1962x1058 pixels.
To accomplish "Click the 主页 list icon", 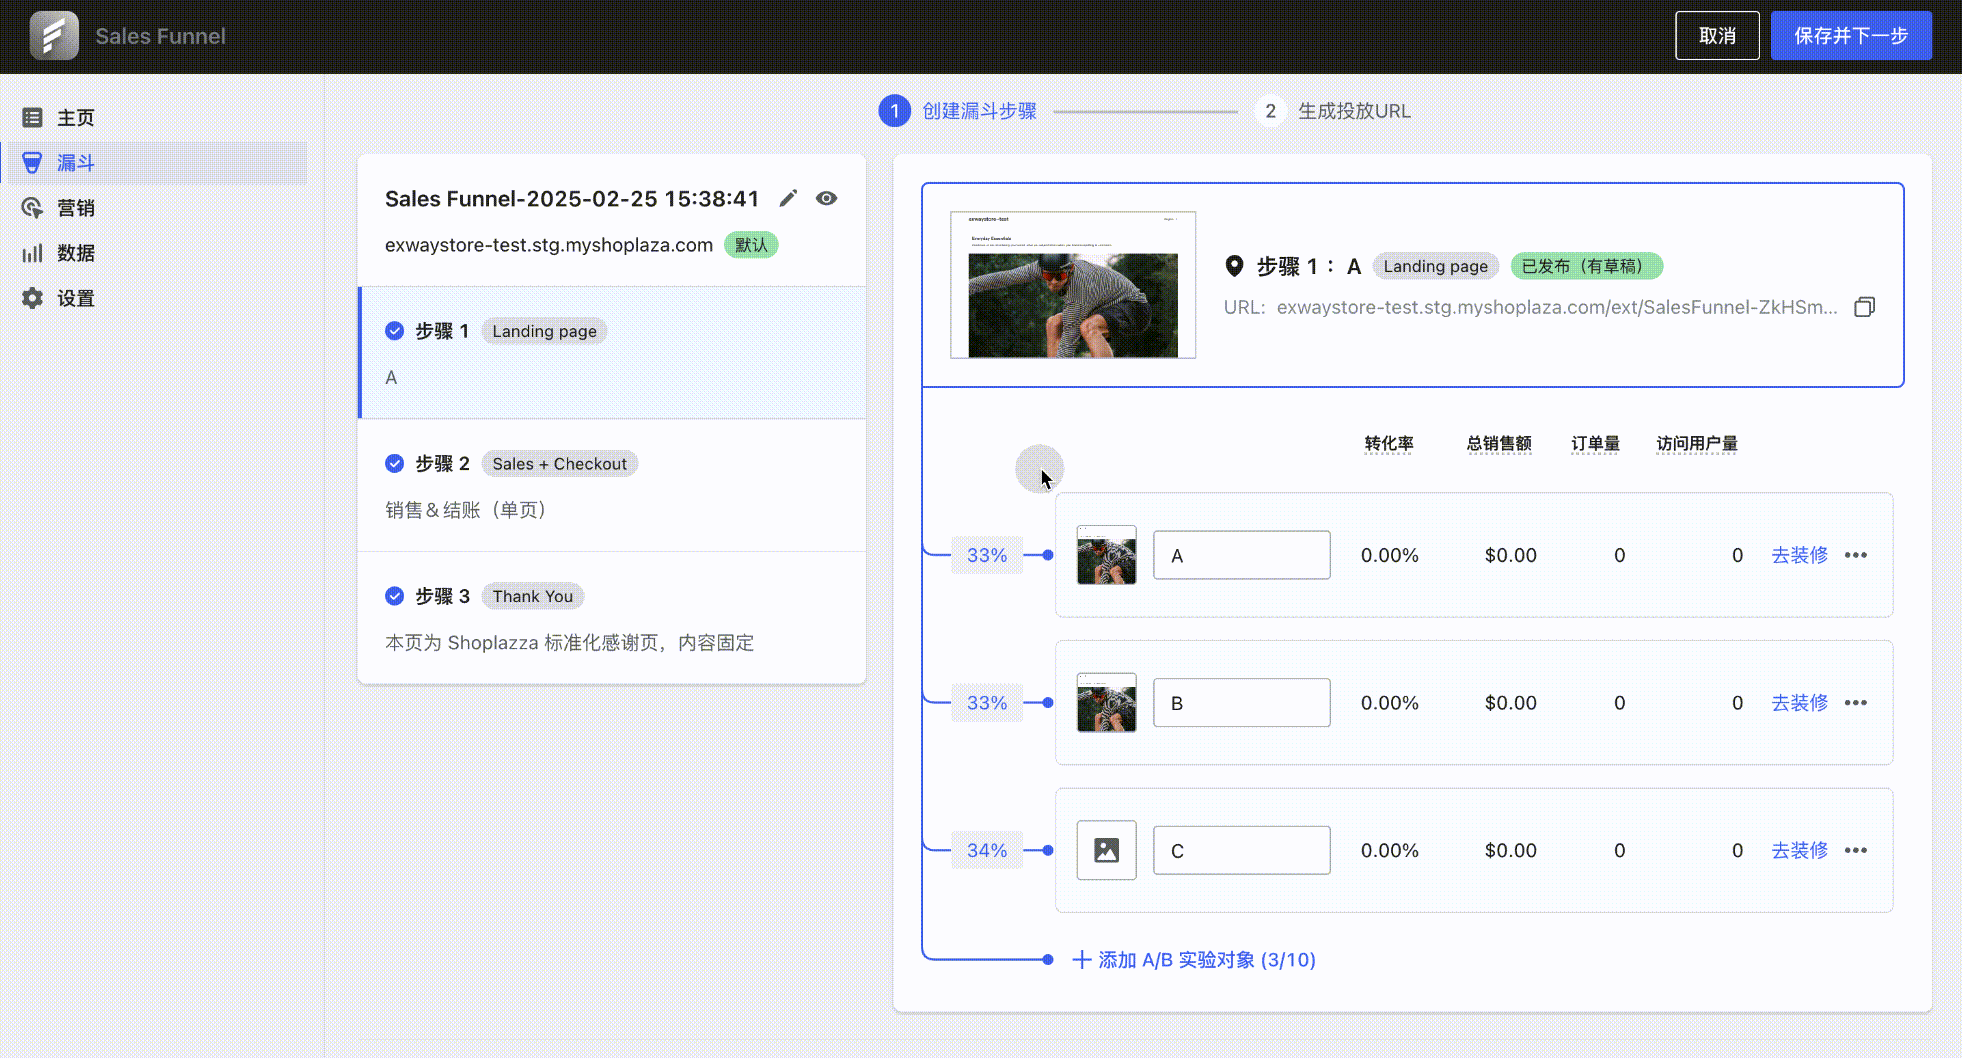I will 32,117.
